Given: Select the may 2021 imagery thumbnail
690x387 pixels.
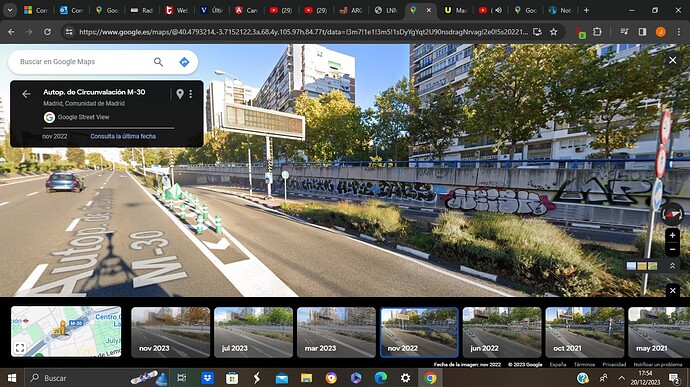Looking at the screenshot, I should point(659,332).
